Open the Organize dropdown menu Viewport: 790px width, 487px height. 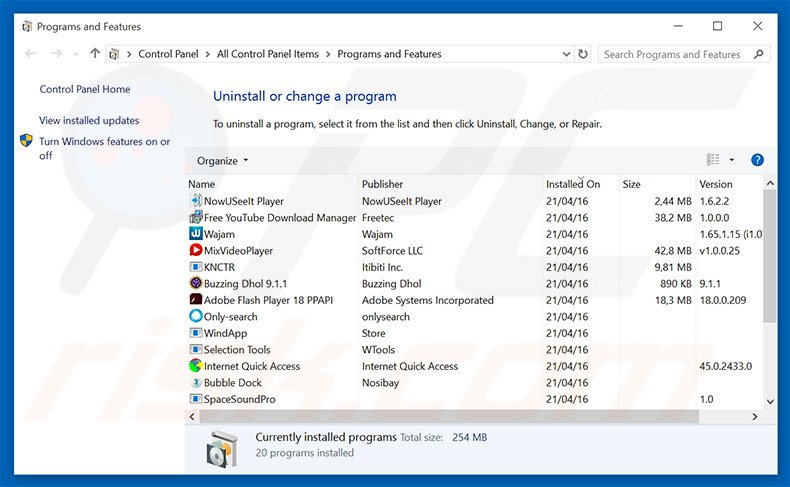coord(222,161)
